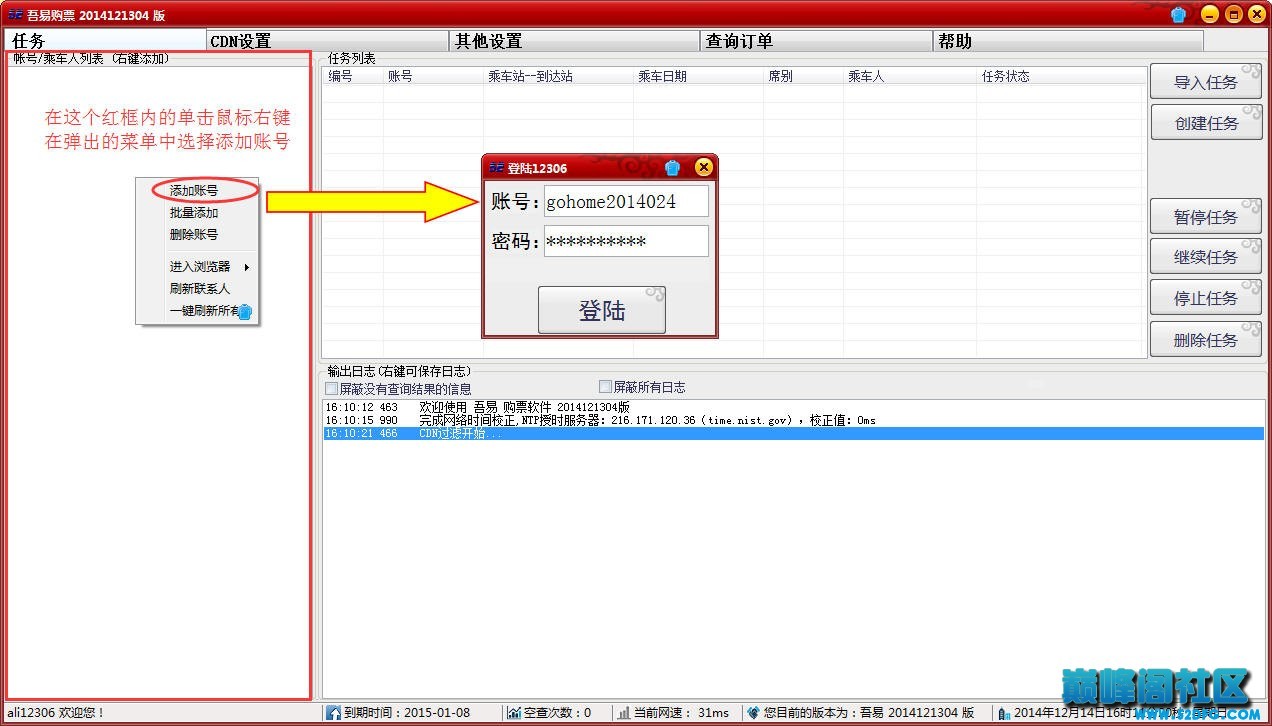
Task: Open the skin shirt icon in main title bar
Action: point(1178,14)
